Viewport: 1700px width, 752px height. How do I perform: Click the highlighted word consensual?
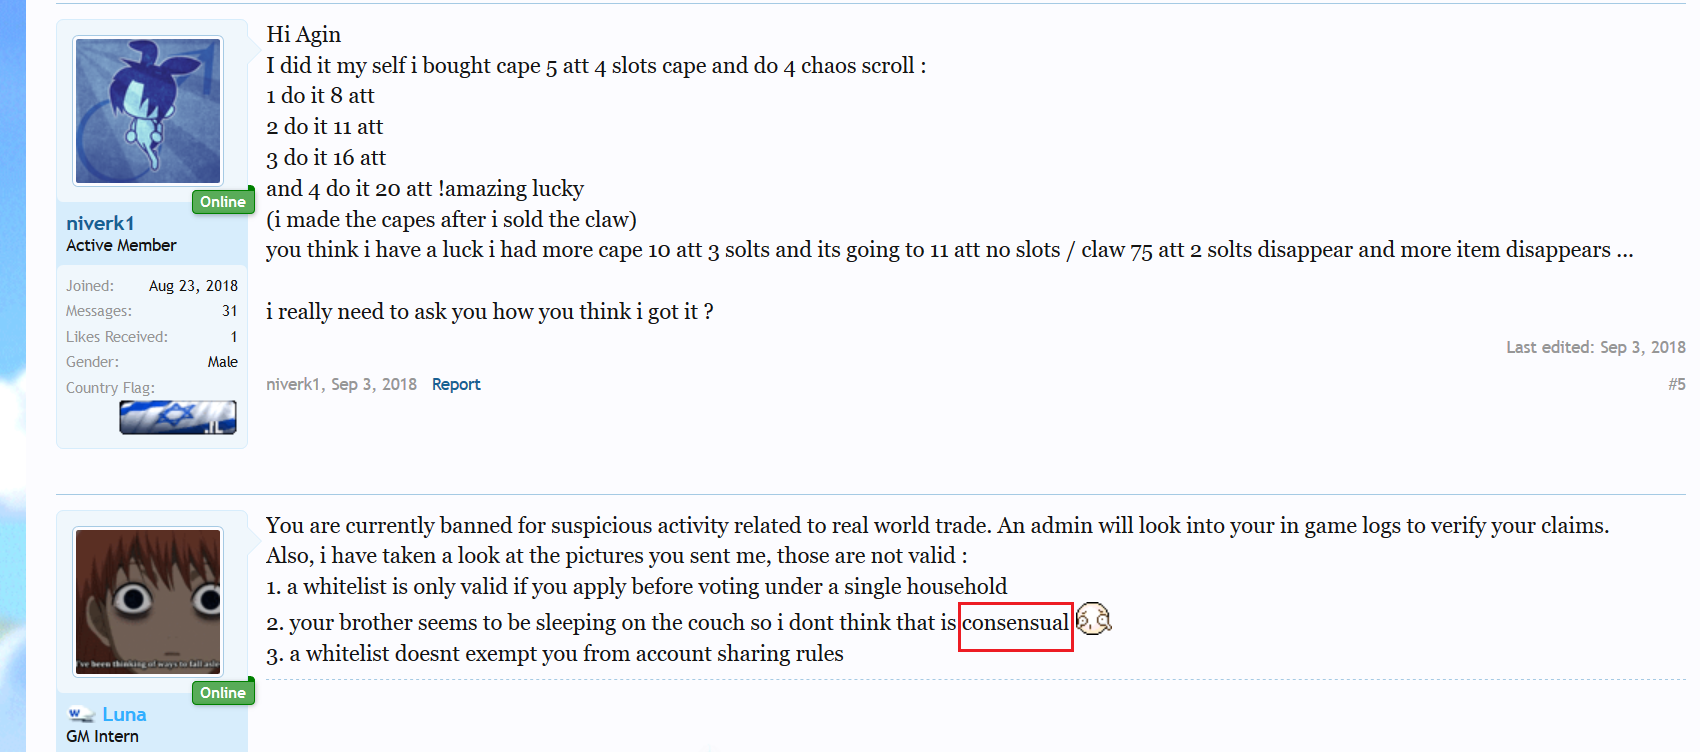coord(1015,623)
